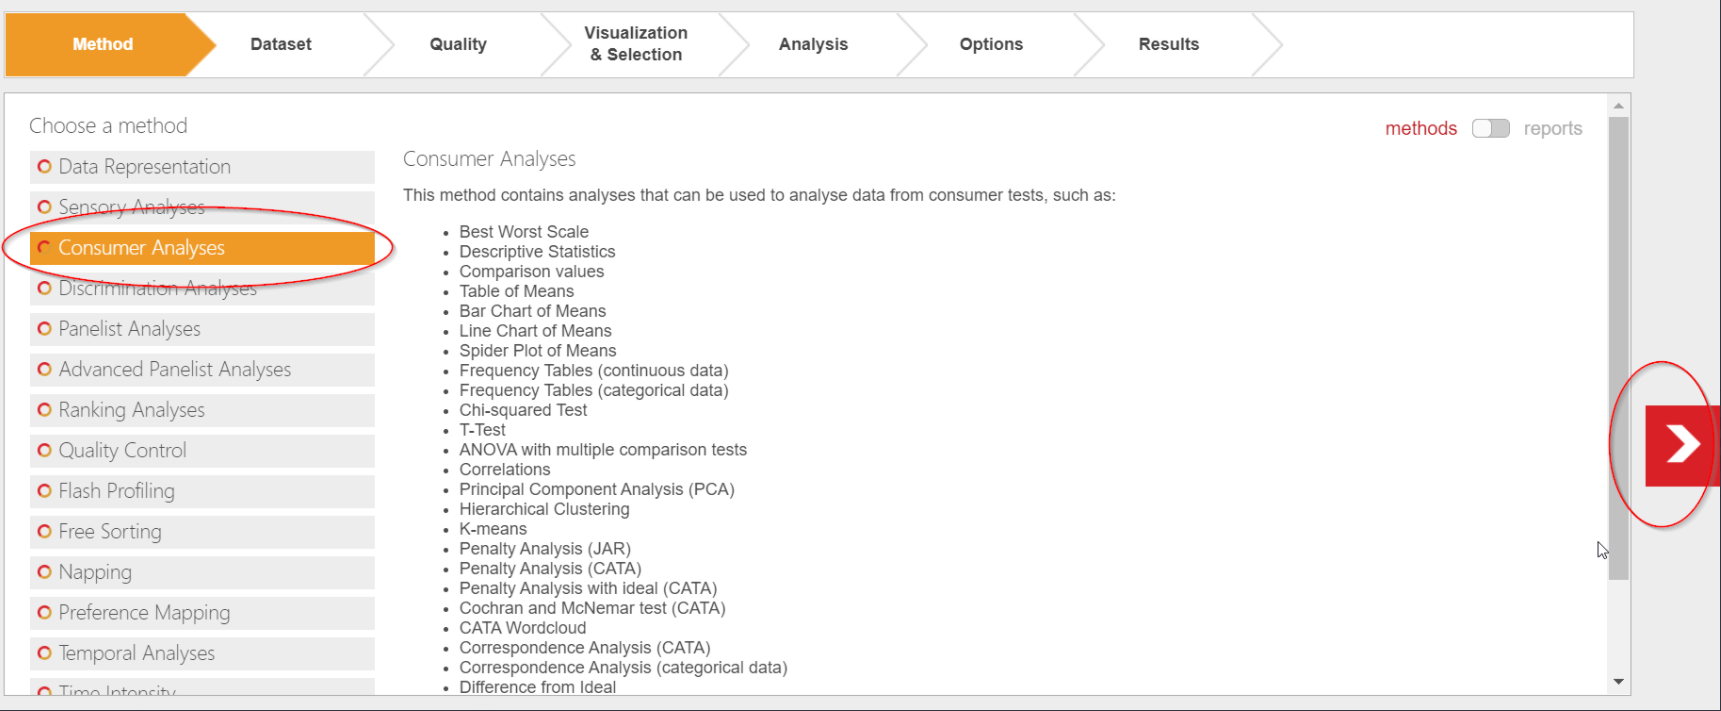Select the Temporal Analyses method
Screen dimensions: 1721x711
pos(136,653)
